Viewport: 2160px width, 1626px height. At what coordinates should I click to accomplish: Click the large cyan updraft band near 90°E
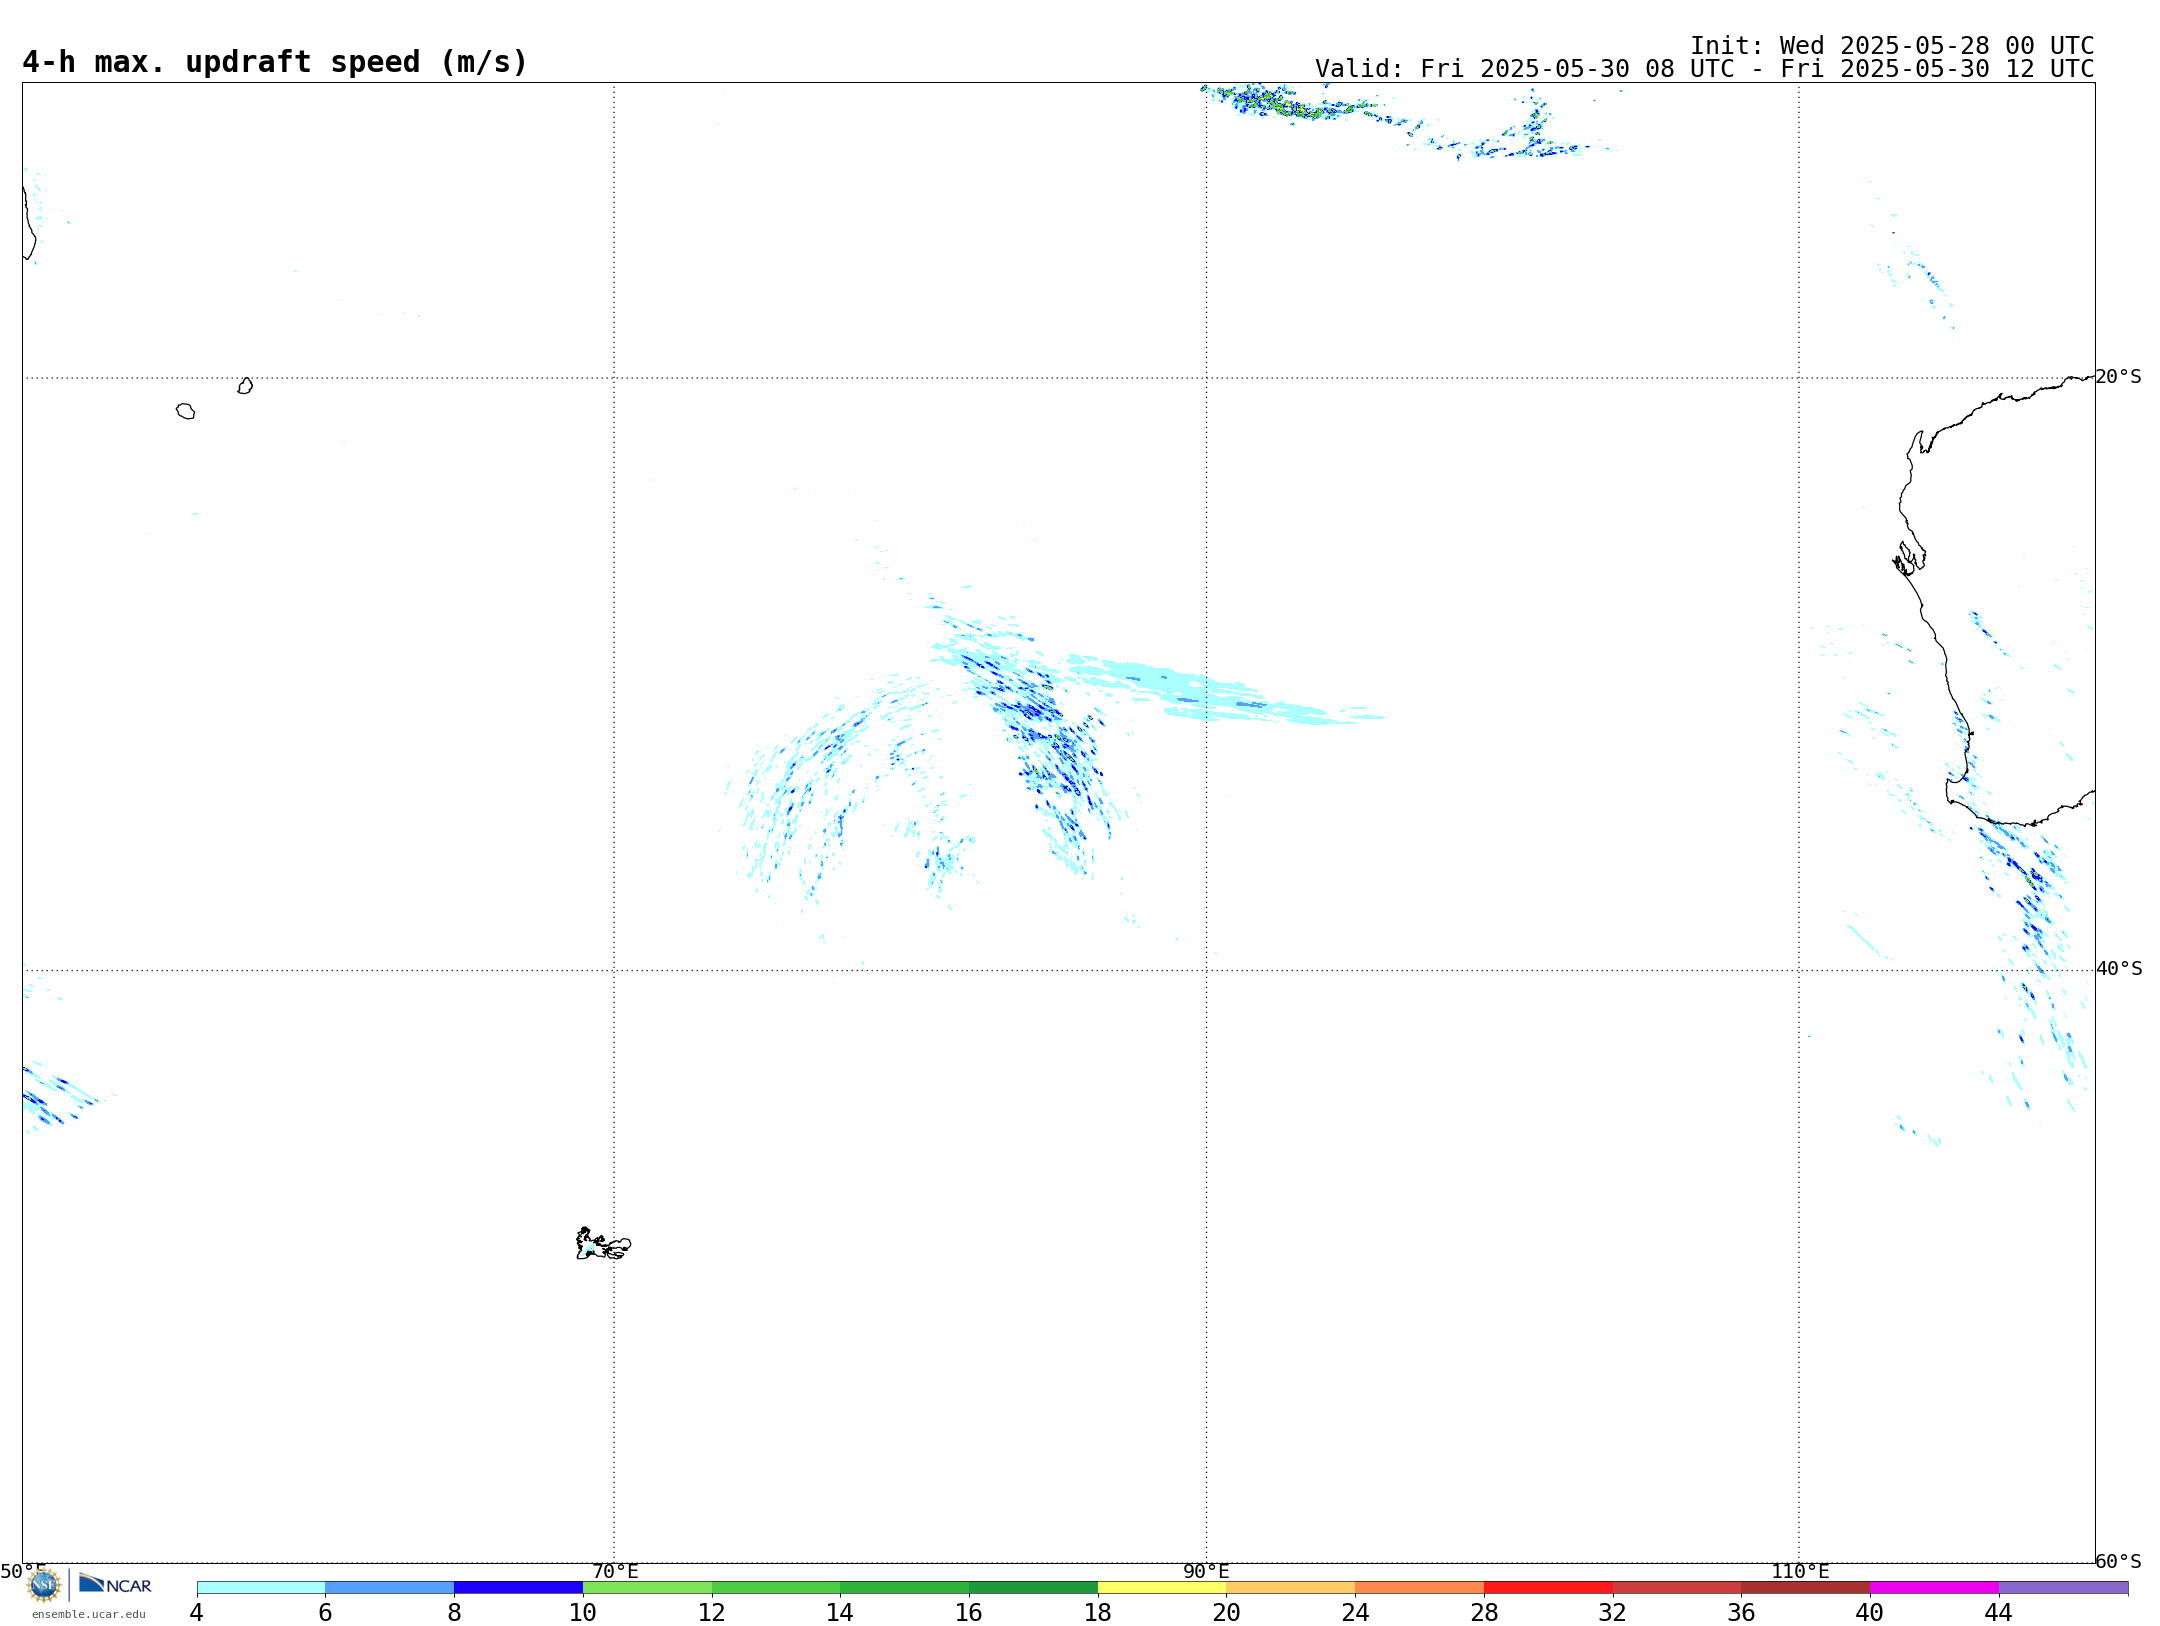point(1220,690)
